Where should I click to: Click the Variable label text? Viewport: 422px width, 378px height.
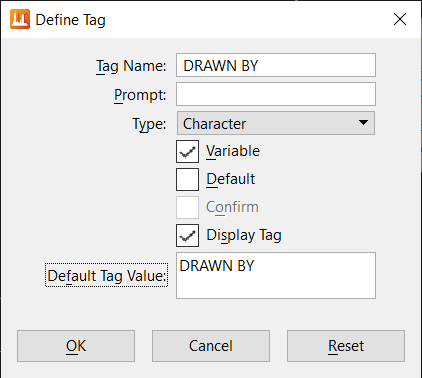(x=233, y=151)
